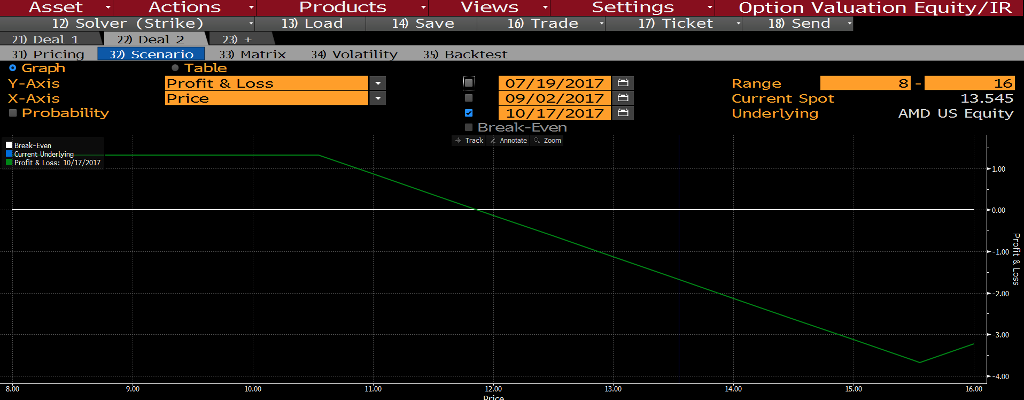Edit the 09/02/2017 date field
The height and width of the screenshot is (400, 1024).
pyautogui.click(x=555, y=98)
